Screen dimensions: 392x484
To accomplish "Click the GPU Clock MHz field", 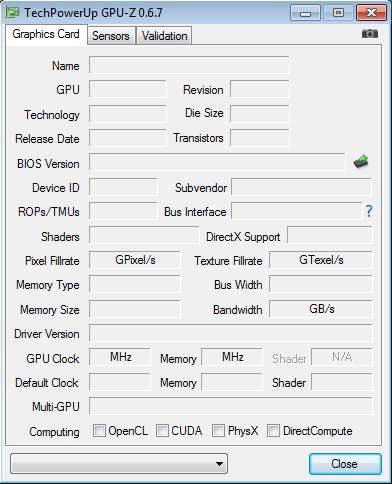I will [x=119, y=357].
